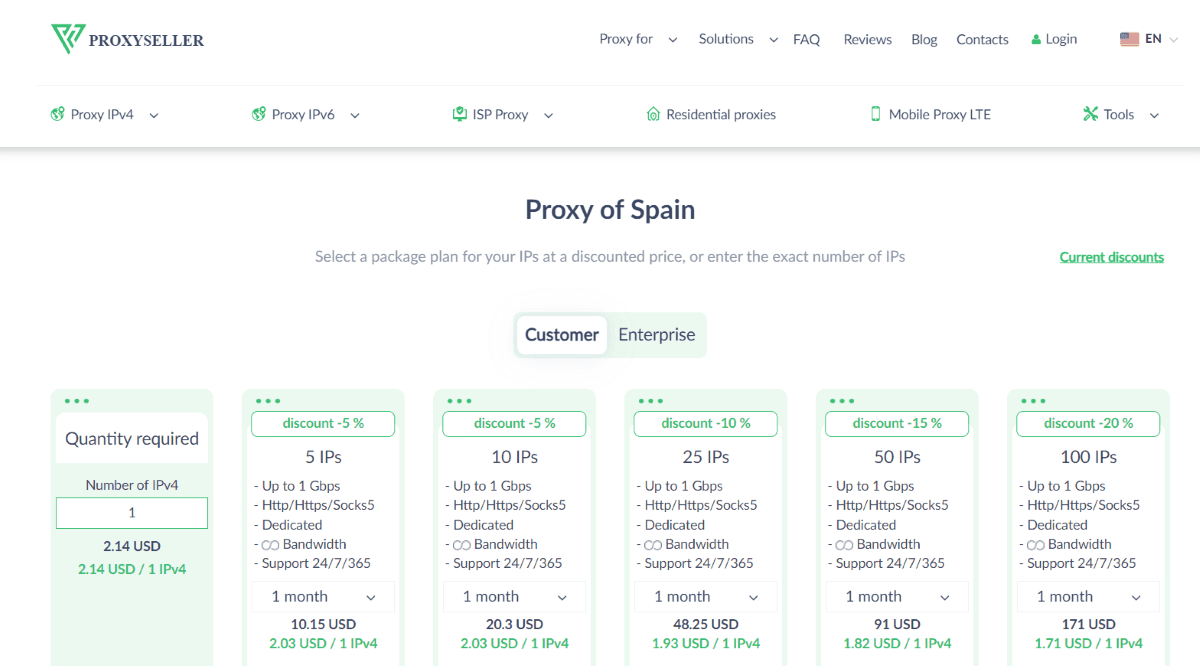Click the discount -10 % badge on 25 IPs
Screen dimensions: 1200x666
(x=706, y=424)
